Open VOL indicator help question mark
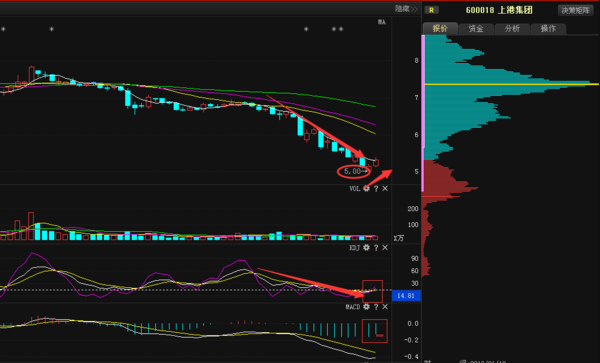Screen dimensions: 600x363 (x=376, y=189)
